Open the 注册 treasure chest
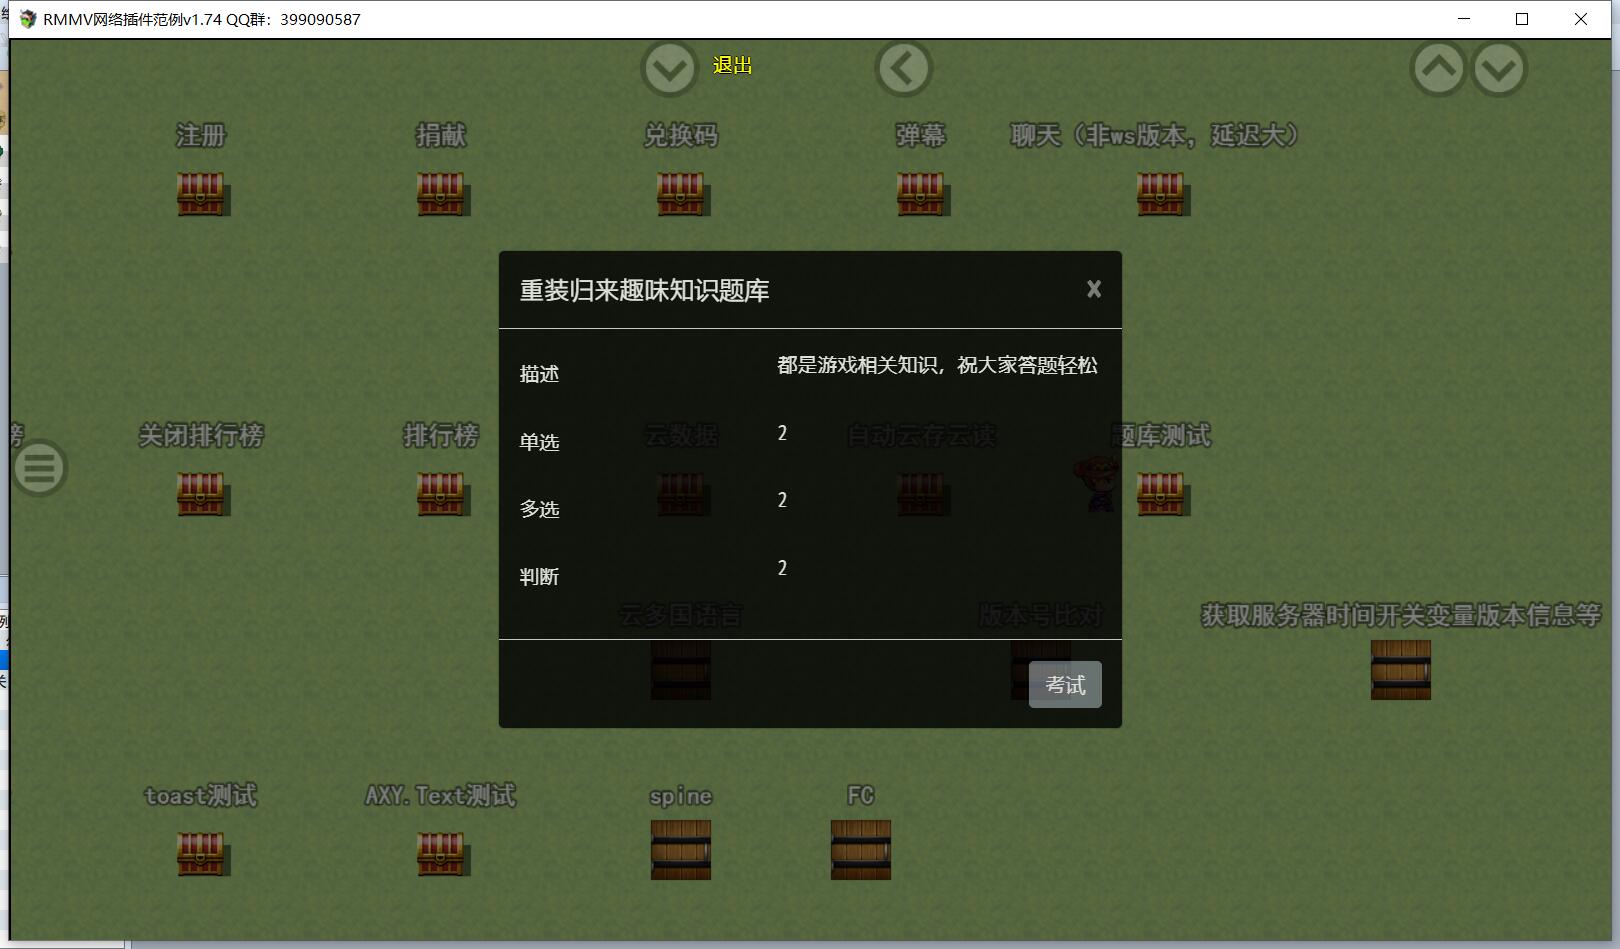The height and width of the screenshot is (949, 1620). [x=202, y=194]
